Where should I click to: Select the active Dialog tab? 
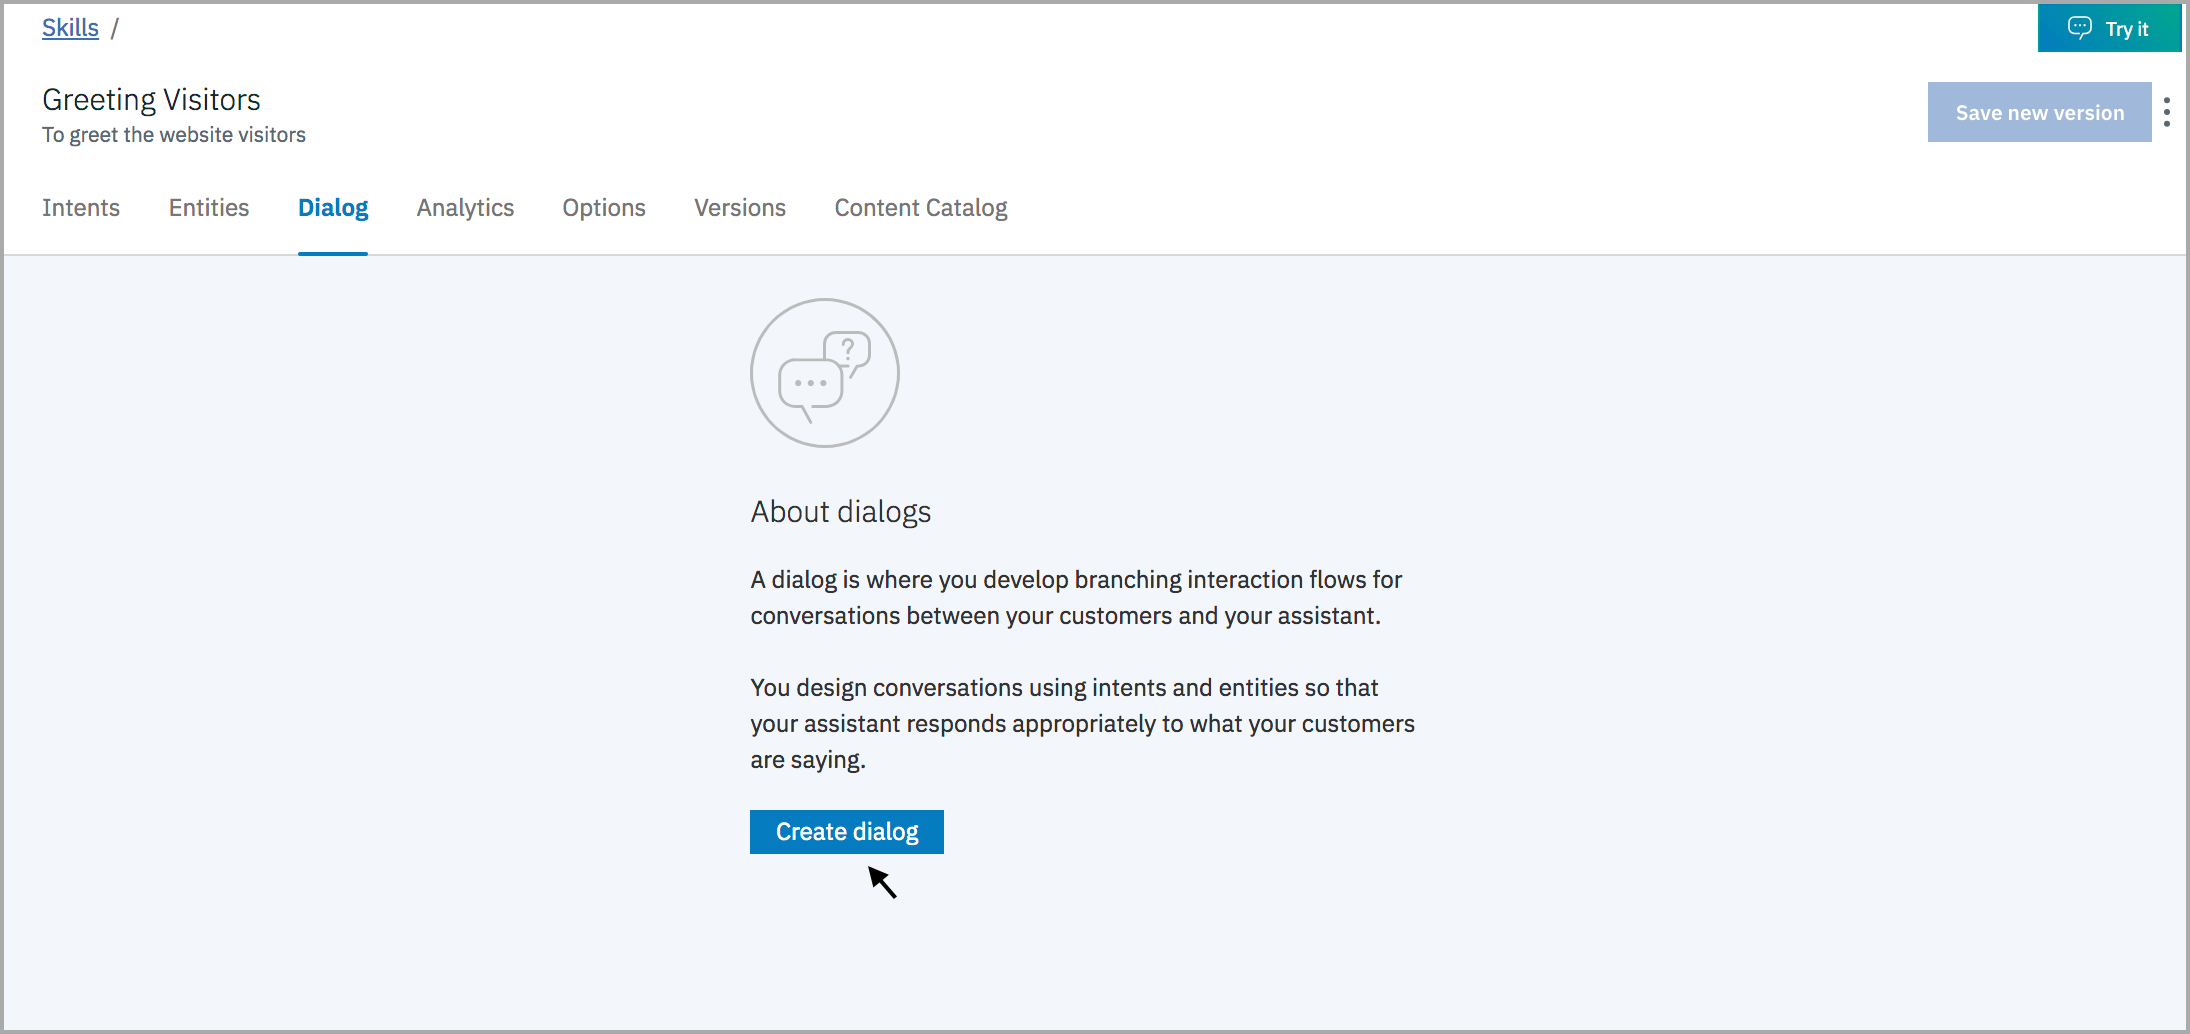click(332, 208)
